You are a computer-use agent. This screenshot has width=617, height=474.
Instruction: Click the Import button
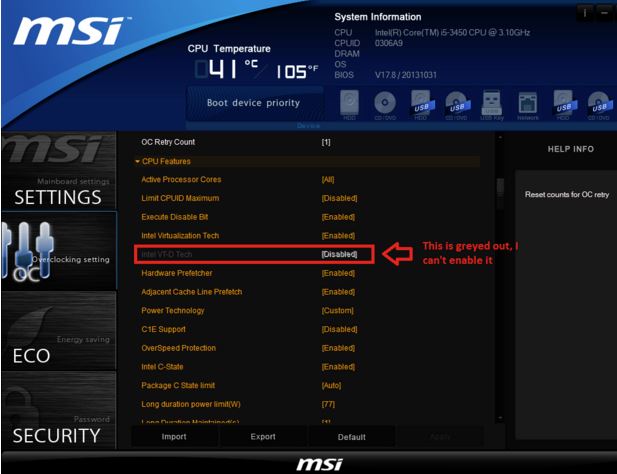tap(174, 437)
